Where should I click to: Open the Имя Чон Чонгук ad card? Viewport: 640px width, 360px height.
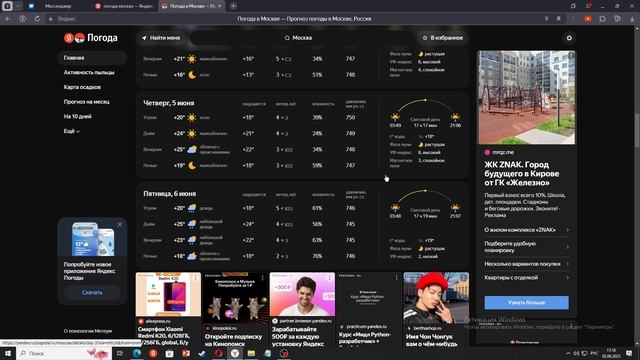click(x=436, y=309)
